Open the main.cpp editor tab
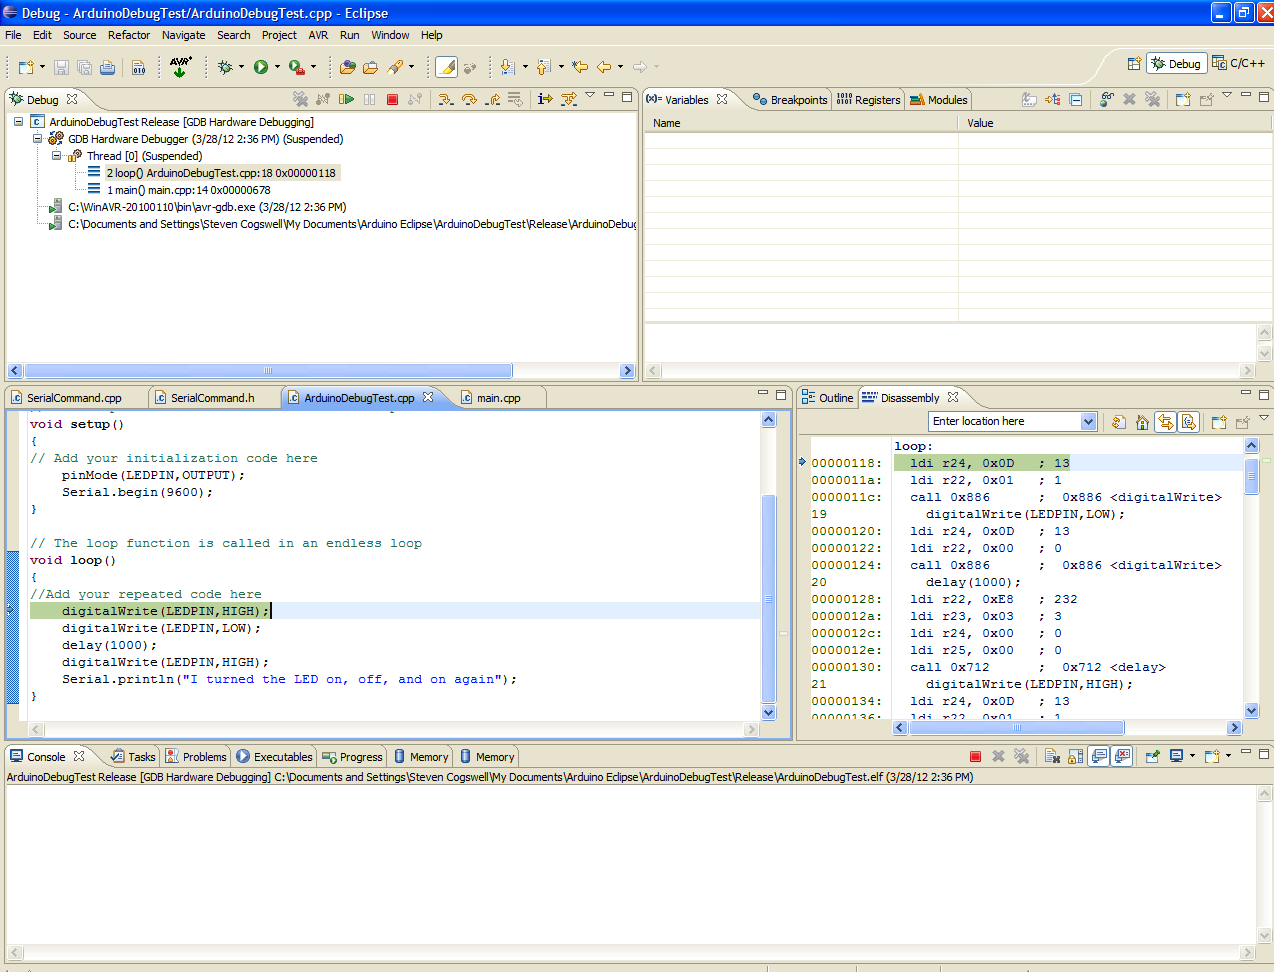The width and height of the screenshot is (1274, 972). pyautogui.click(x=497, y=398)
